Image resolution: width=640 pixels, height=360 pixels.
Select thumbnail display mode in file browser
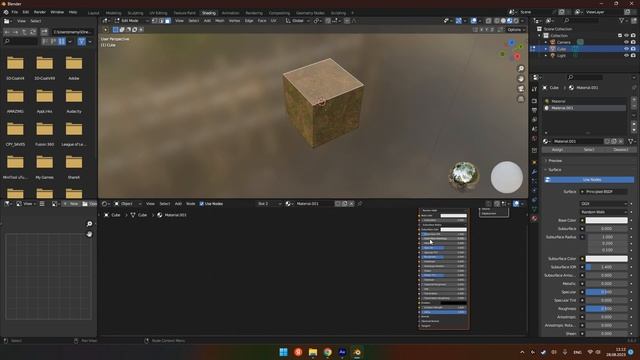click(x=62, y=41)
